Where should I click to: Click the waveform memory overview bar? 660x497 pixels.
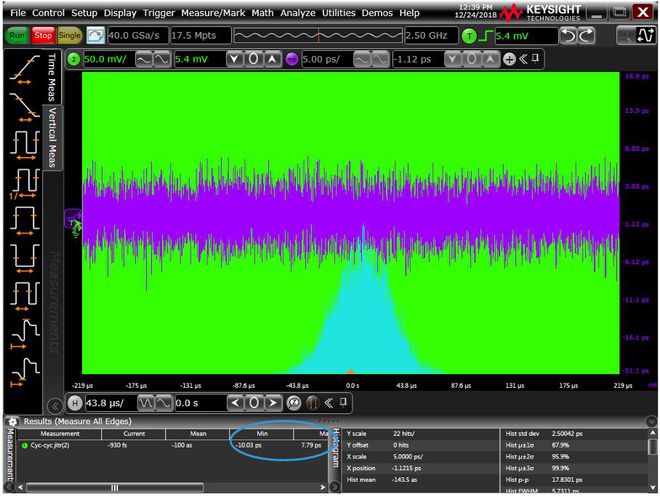[x=318, y=36]
